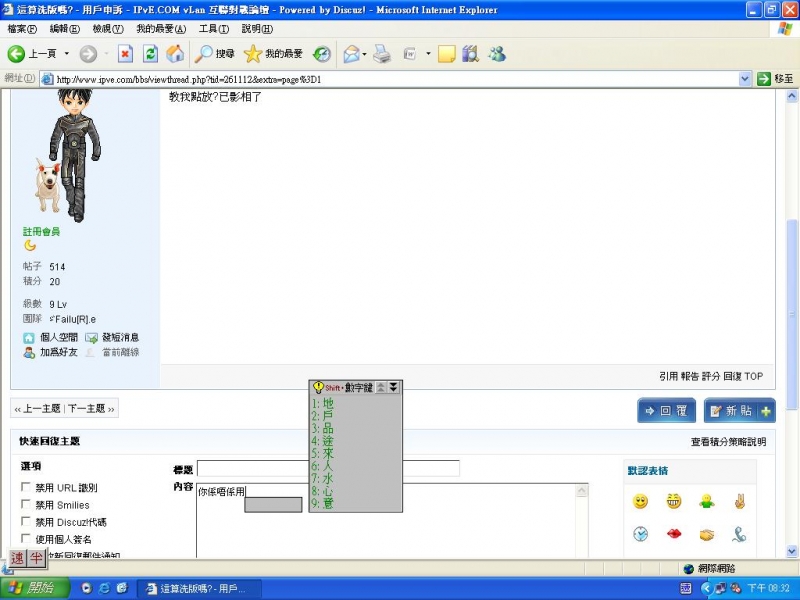Launch Internet Explorer quick launch icon
This screenshot has height=600, width=800.
tap(105, 588)
